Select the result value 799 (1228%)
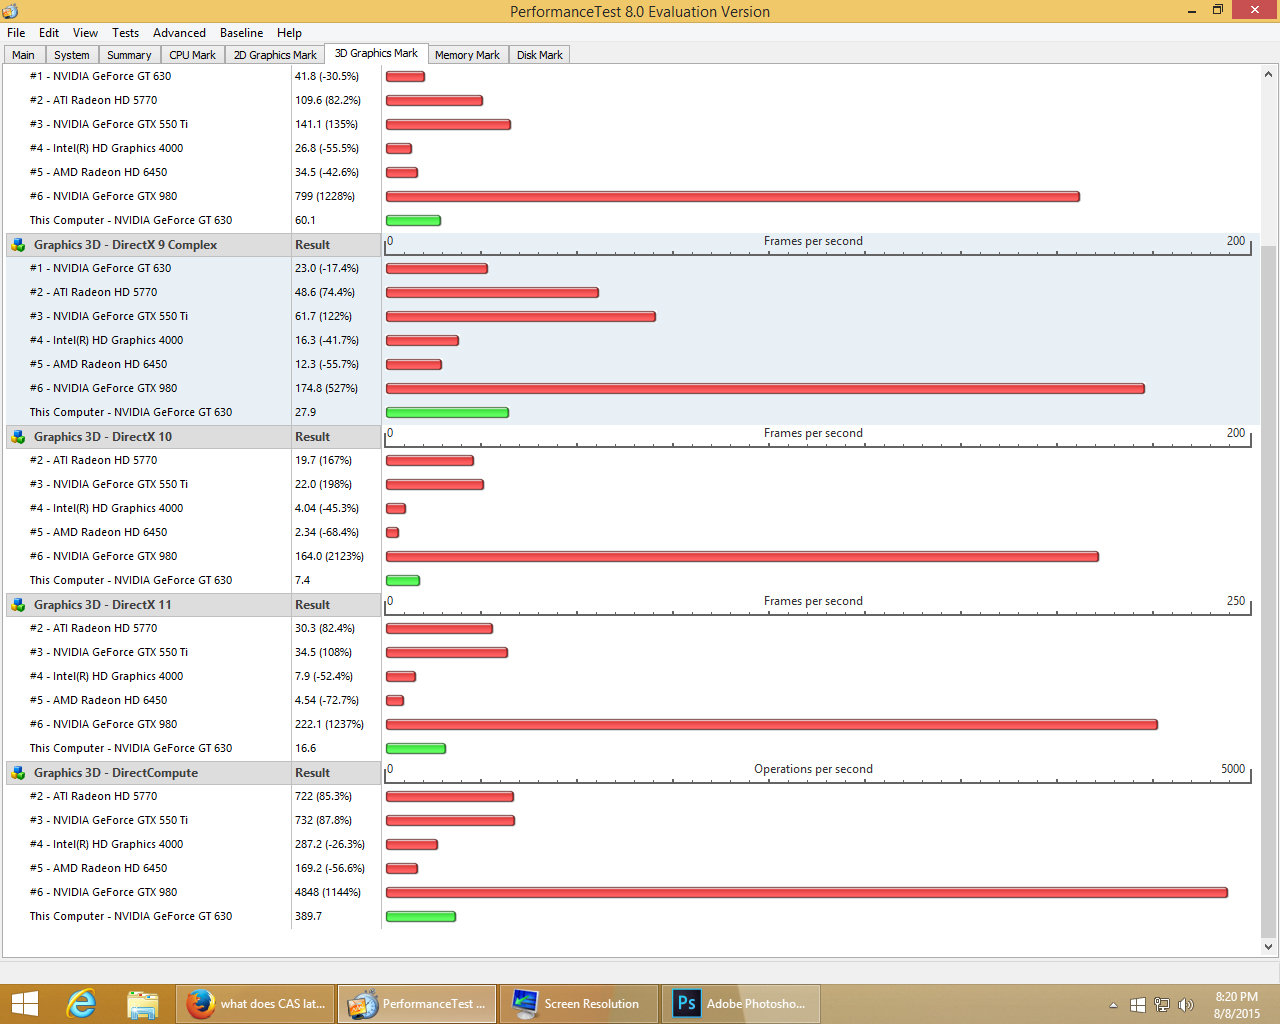Image resolution: width=1280 pixels, height=1024 pixels. point(325,196)
